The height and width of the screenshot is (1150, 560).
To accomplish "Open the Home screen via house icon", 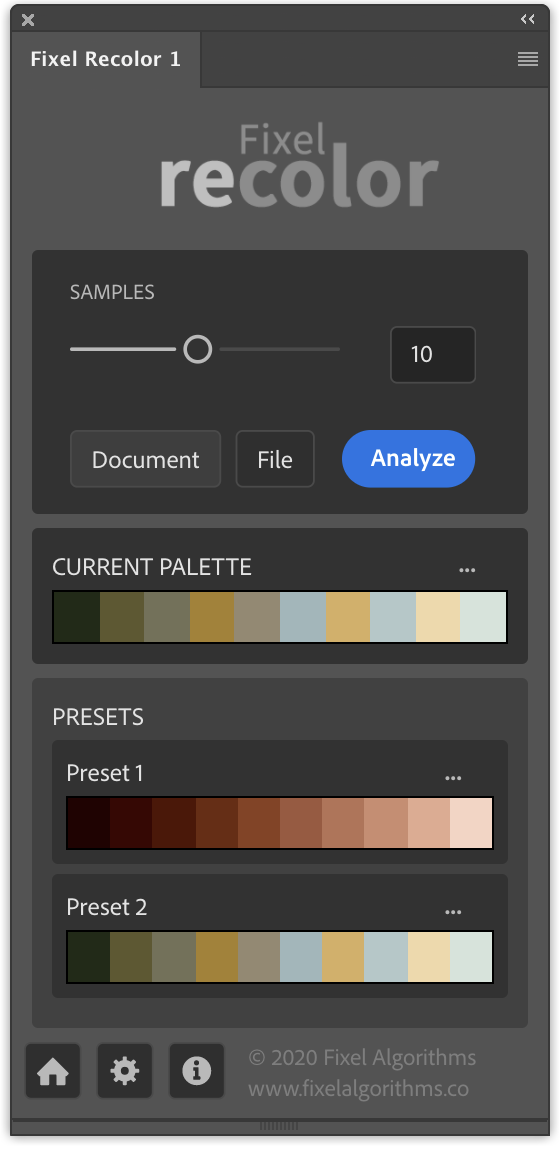I will pyautogui.click(x=53, y=1072).
